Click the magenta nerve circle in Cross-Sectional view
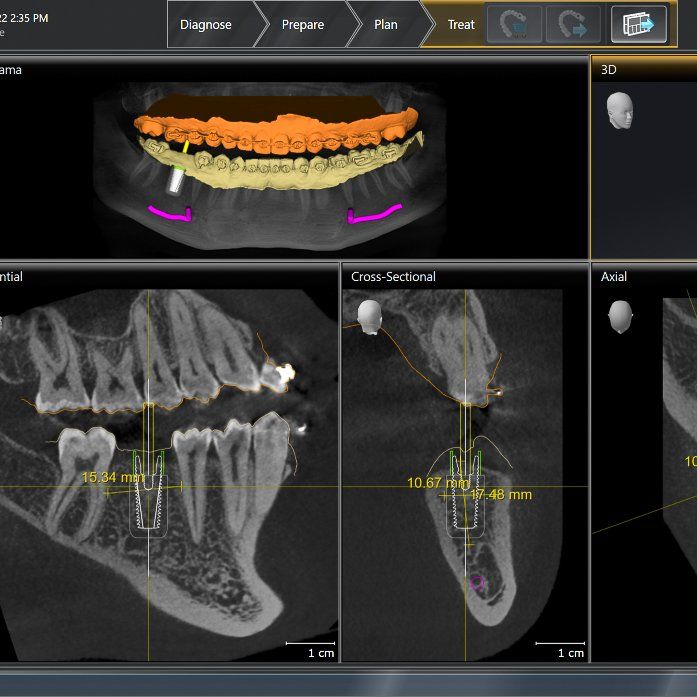 477,582
